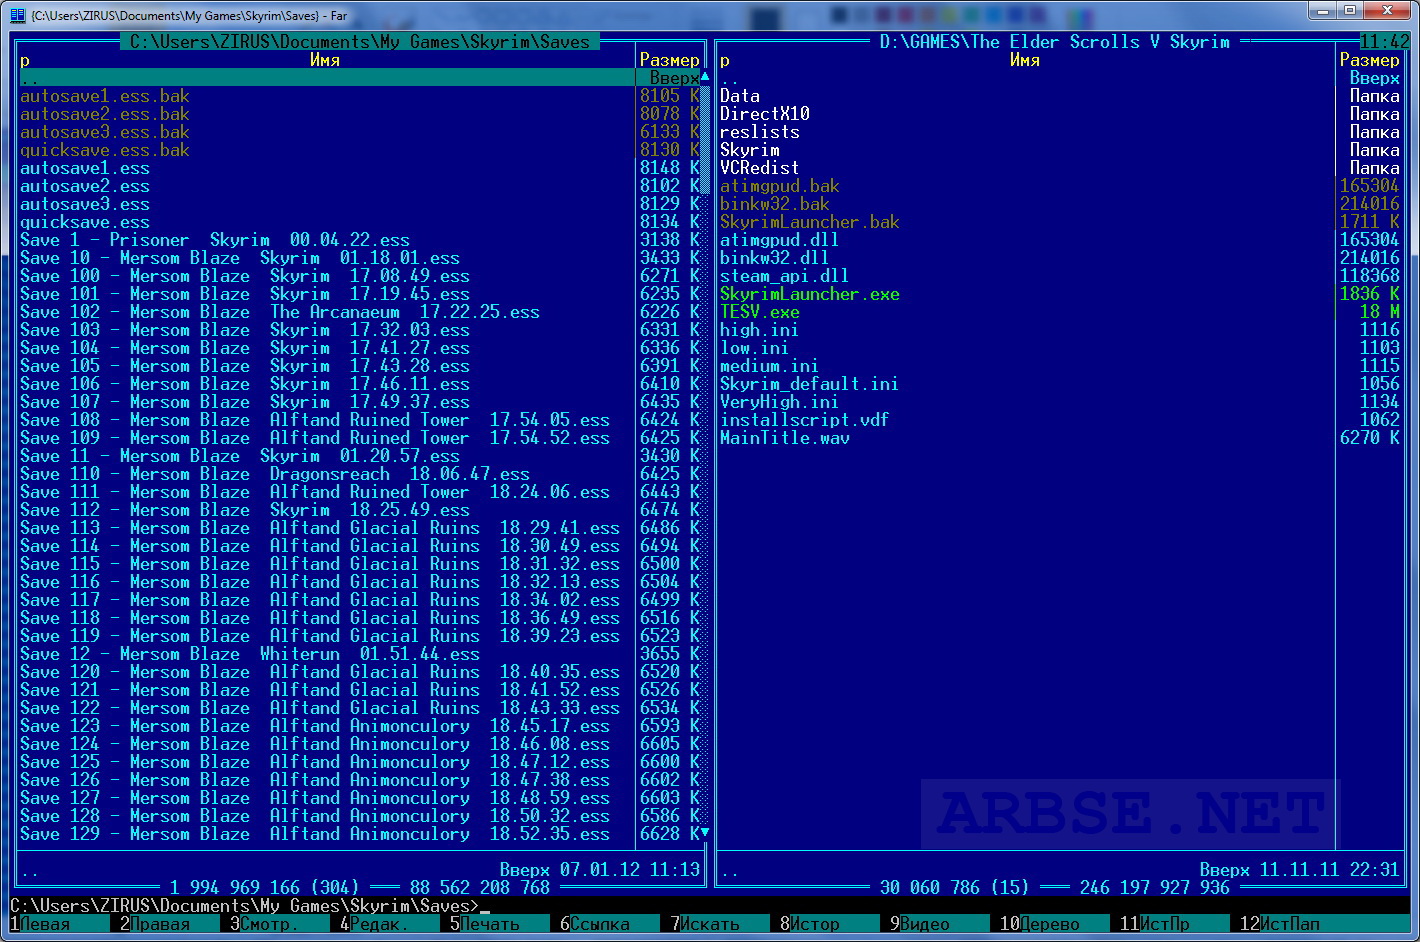Viewport: 1420px width, 942px height.
Task: Select Save 108 Alftand Ruined Tower file
Action: coord(315,420)
